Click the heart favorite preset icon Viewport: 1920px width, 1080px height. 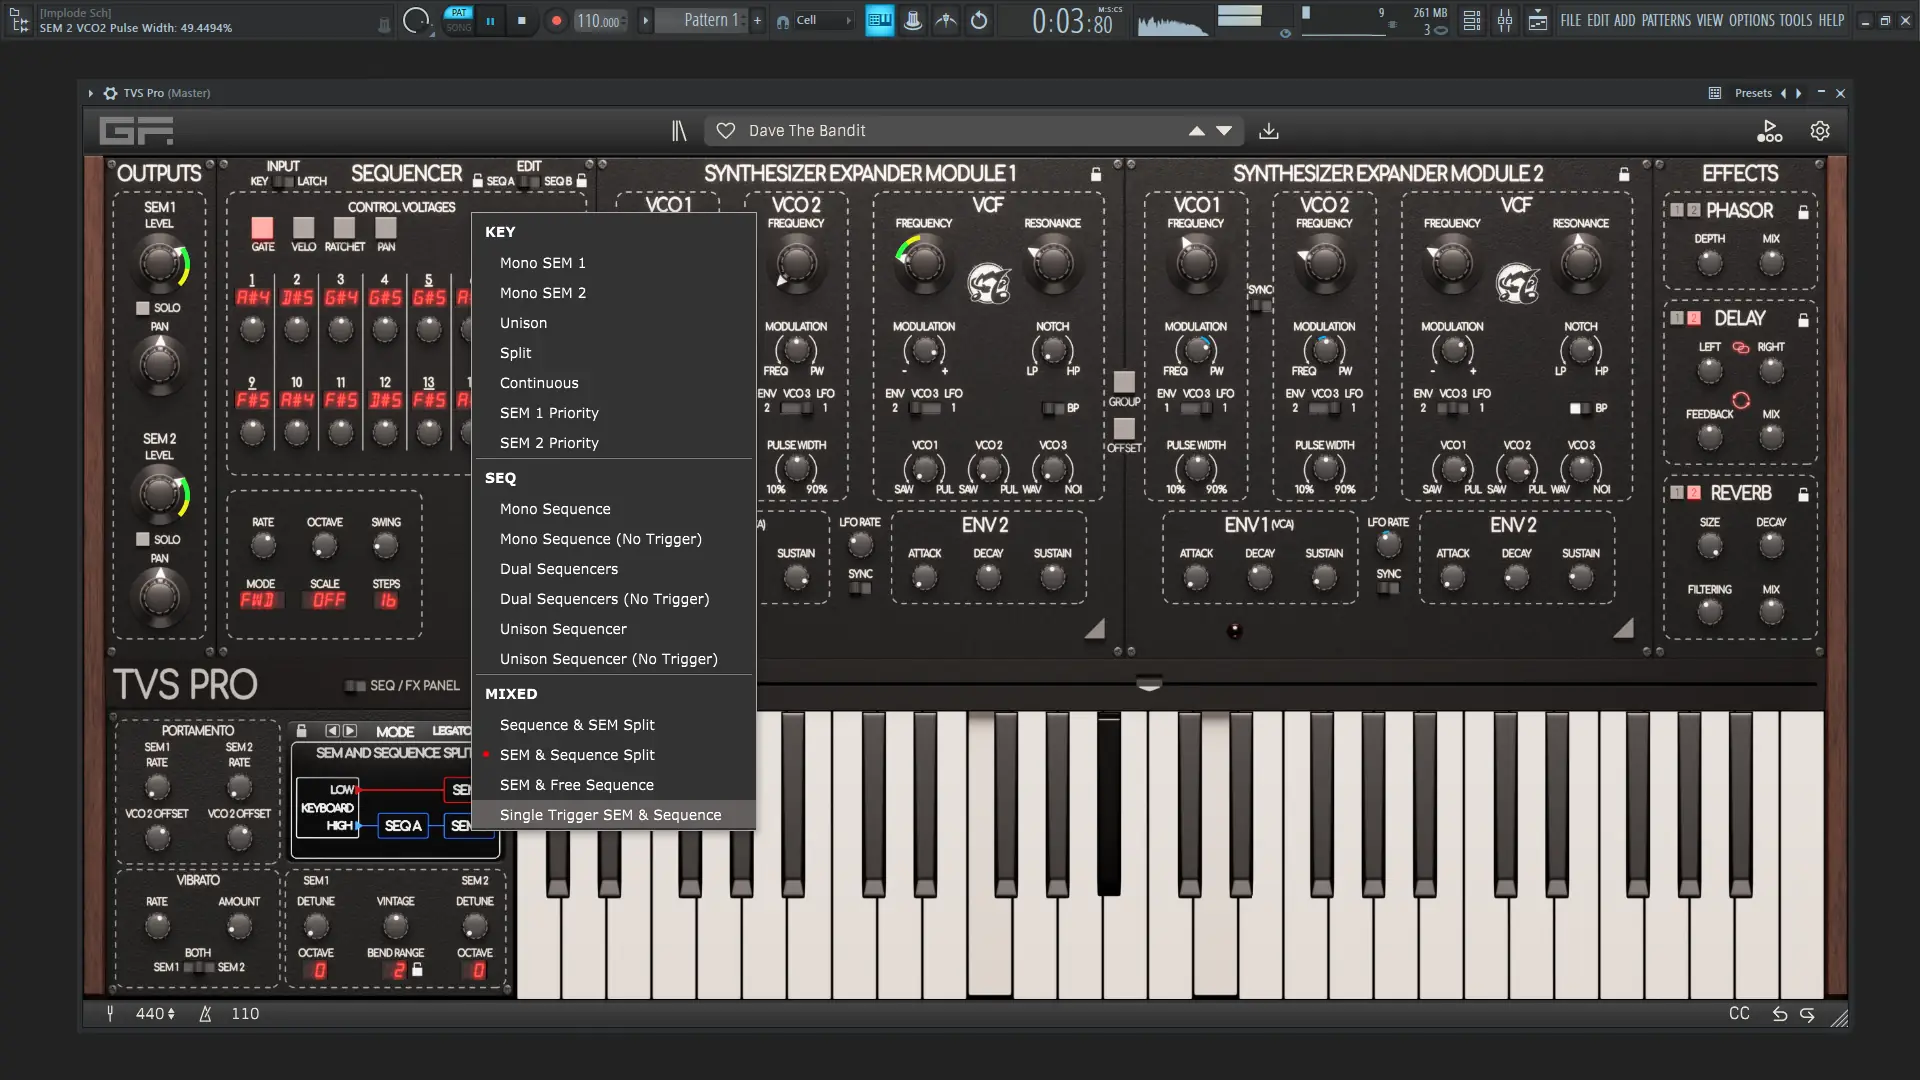pyautogui.click(x=726, y=131)
